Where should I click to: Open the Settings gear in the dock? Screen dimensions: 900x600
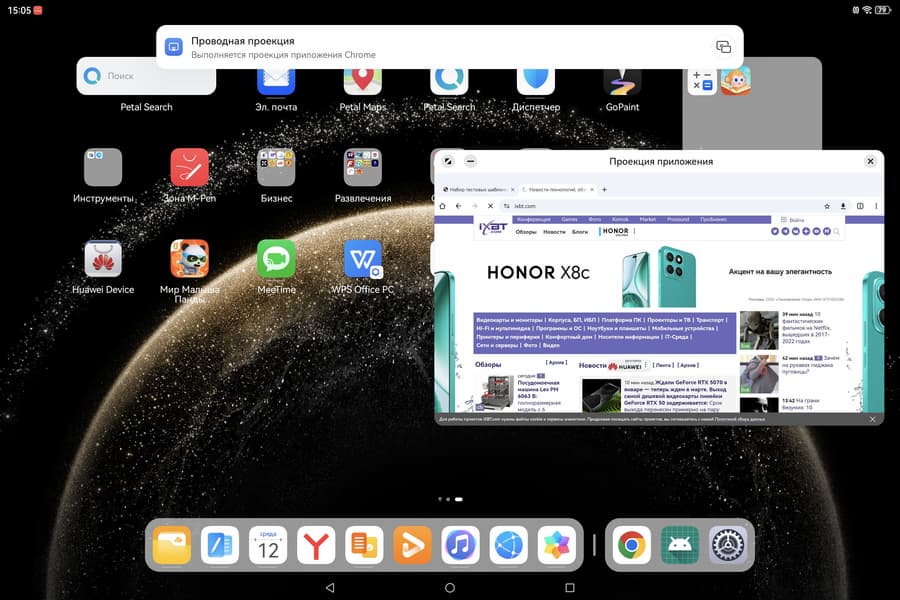coord(728,545)
